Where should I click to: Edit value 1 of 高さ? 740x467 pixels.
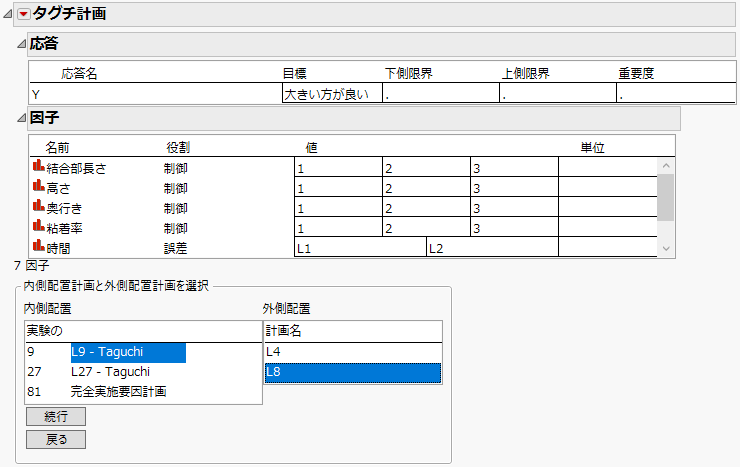click(338, 187)
